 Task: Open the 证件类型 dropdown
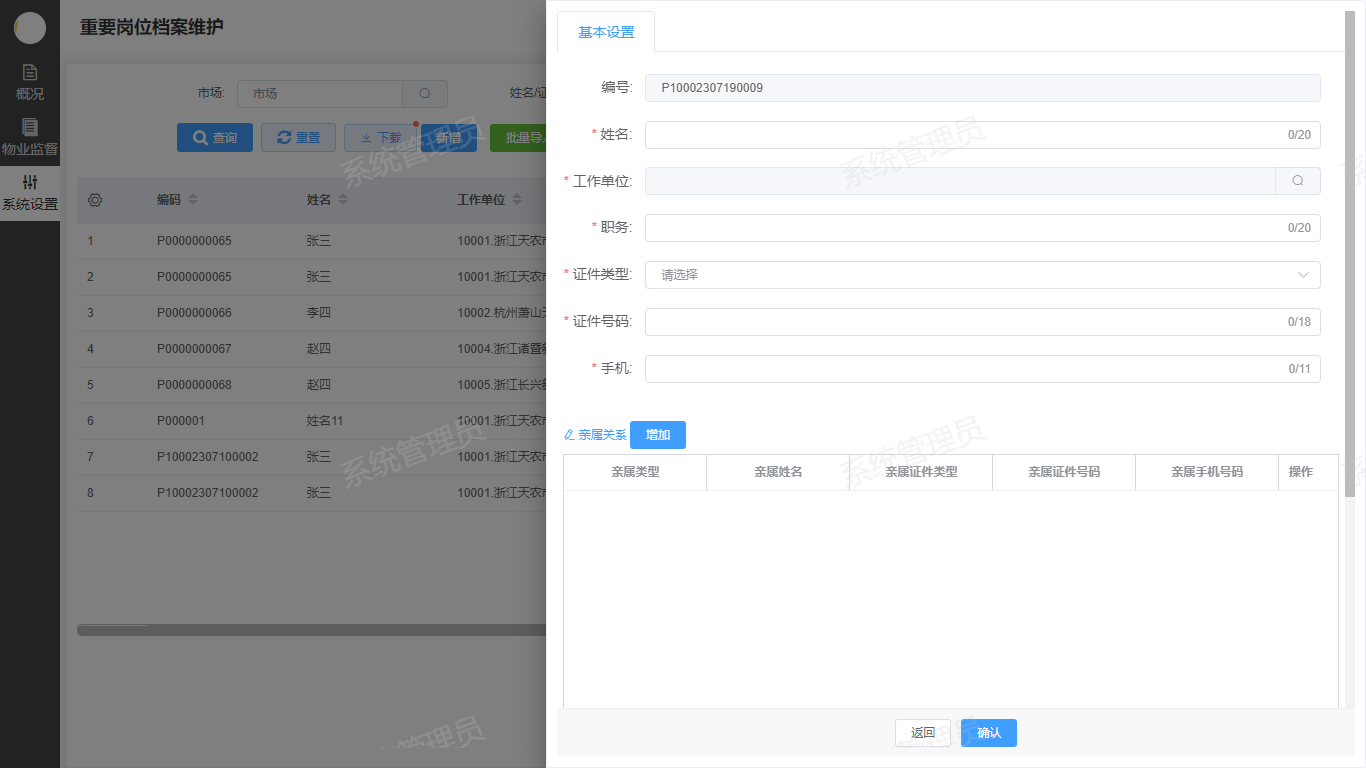[982, 275]
